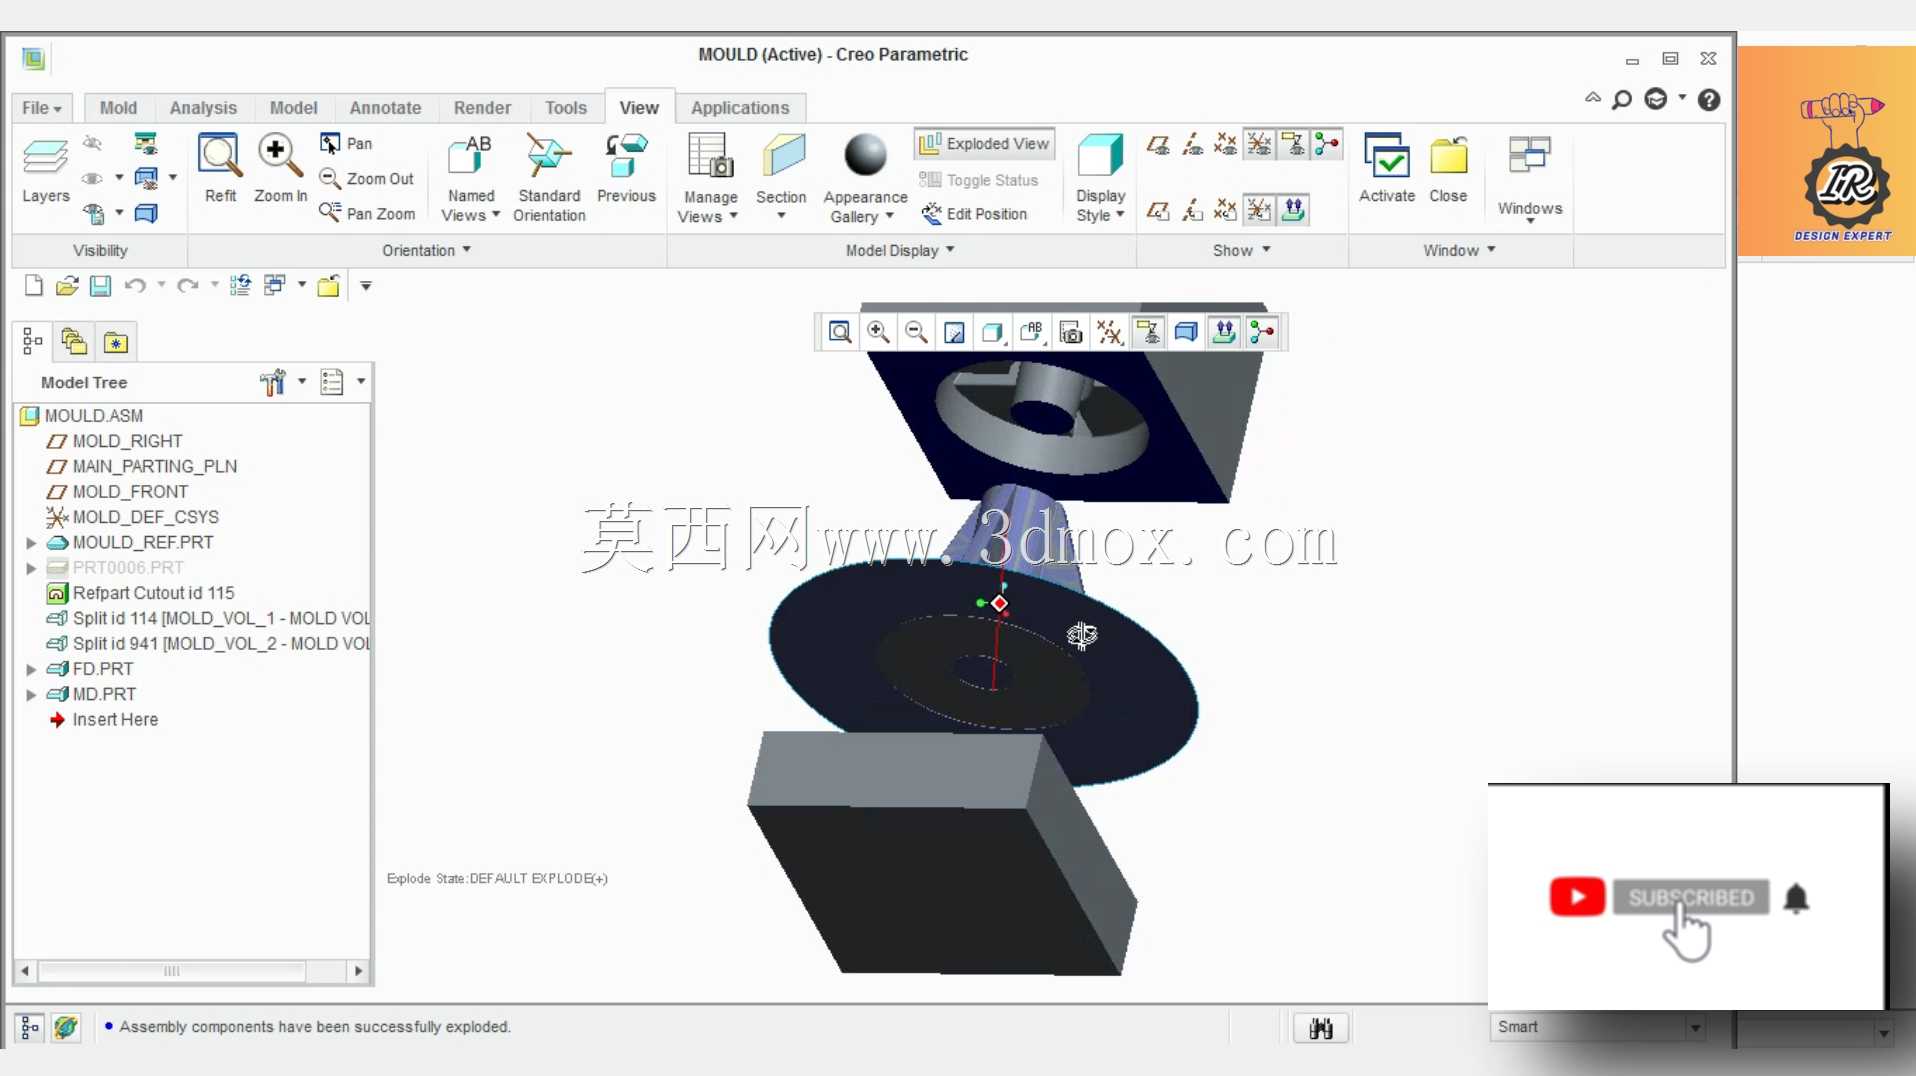Apply Standard Orientation to the model

pyautogui.click(x=549, y=178)
